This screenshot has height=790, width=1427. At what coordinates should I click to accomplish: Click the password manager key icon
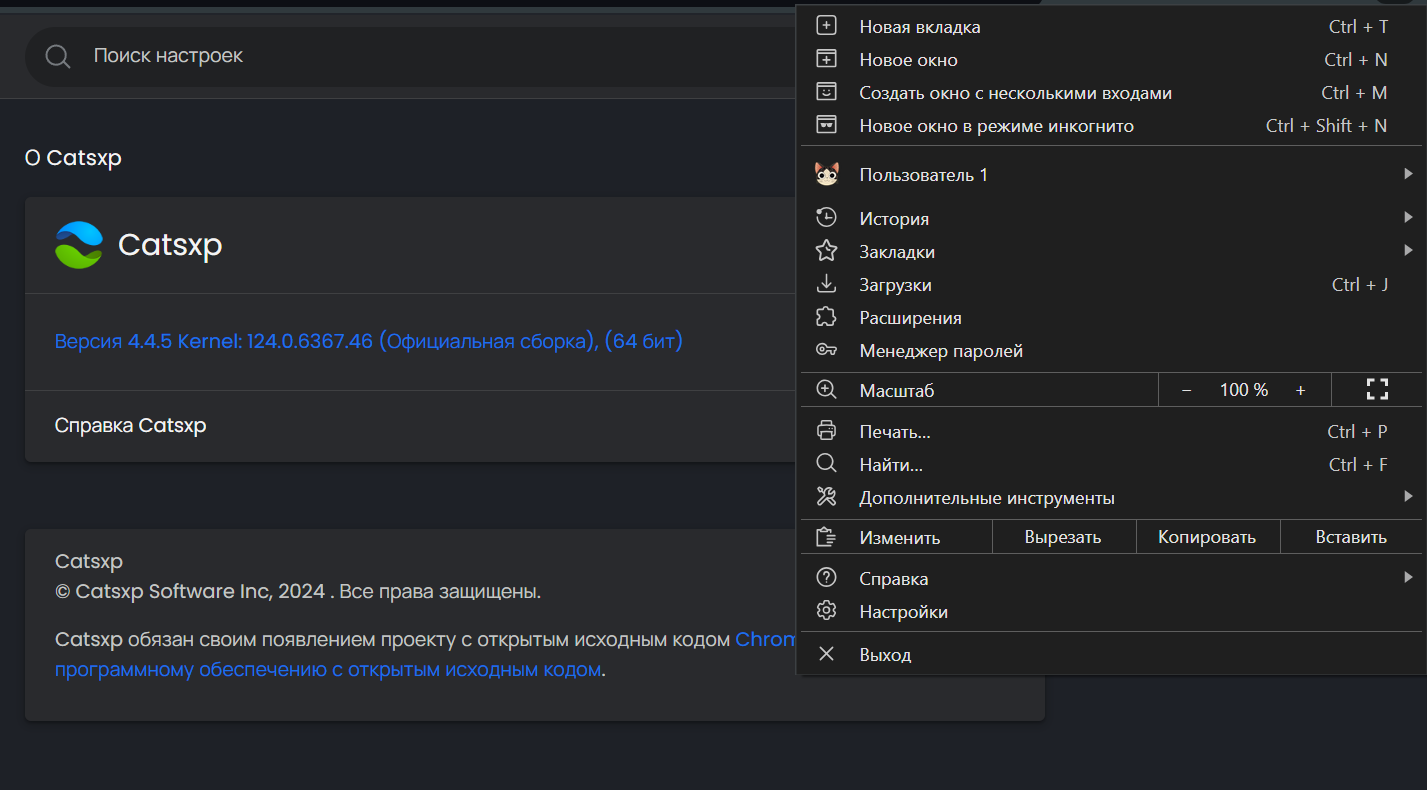tap(826, 350)
